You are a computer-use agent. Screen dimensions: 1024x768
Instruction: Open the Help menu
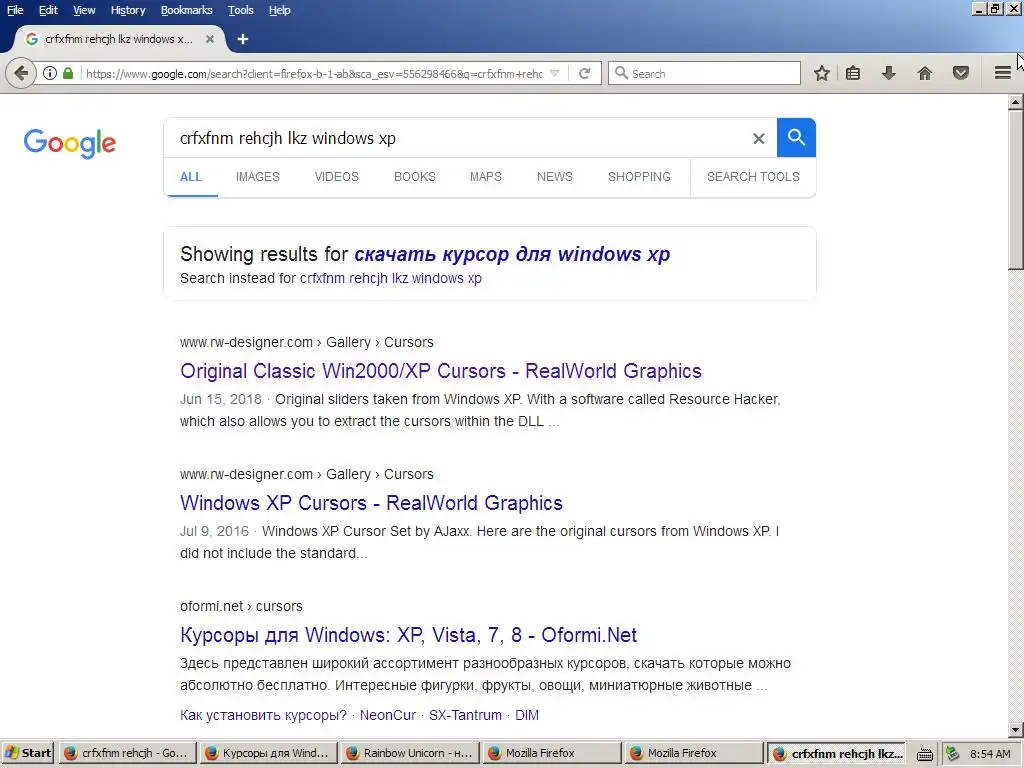(280, 10)
